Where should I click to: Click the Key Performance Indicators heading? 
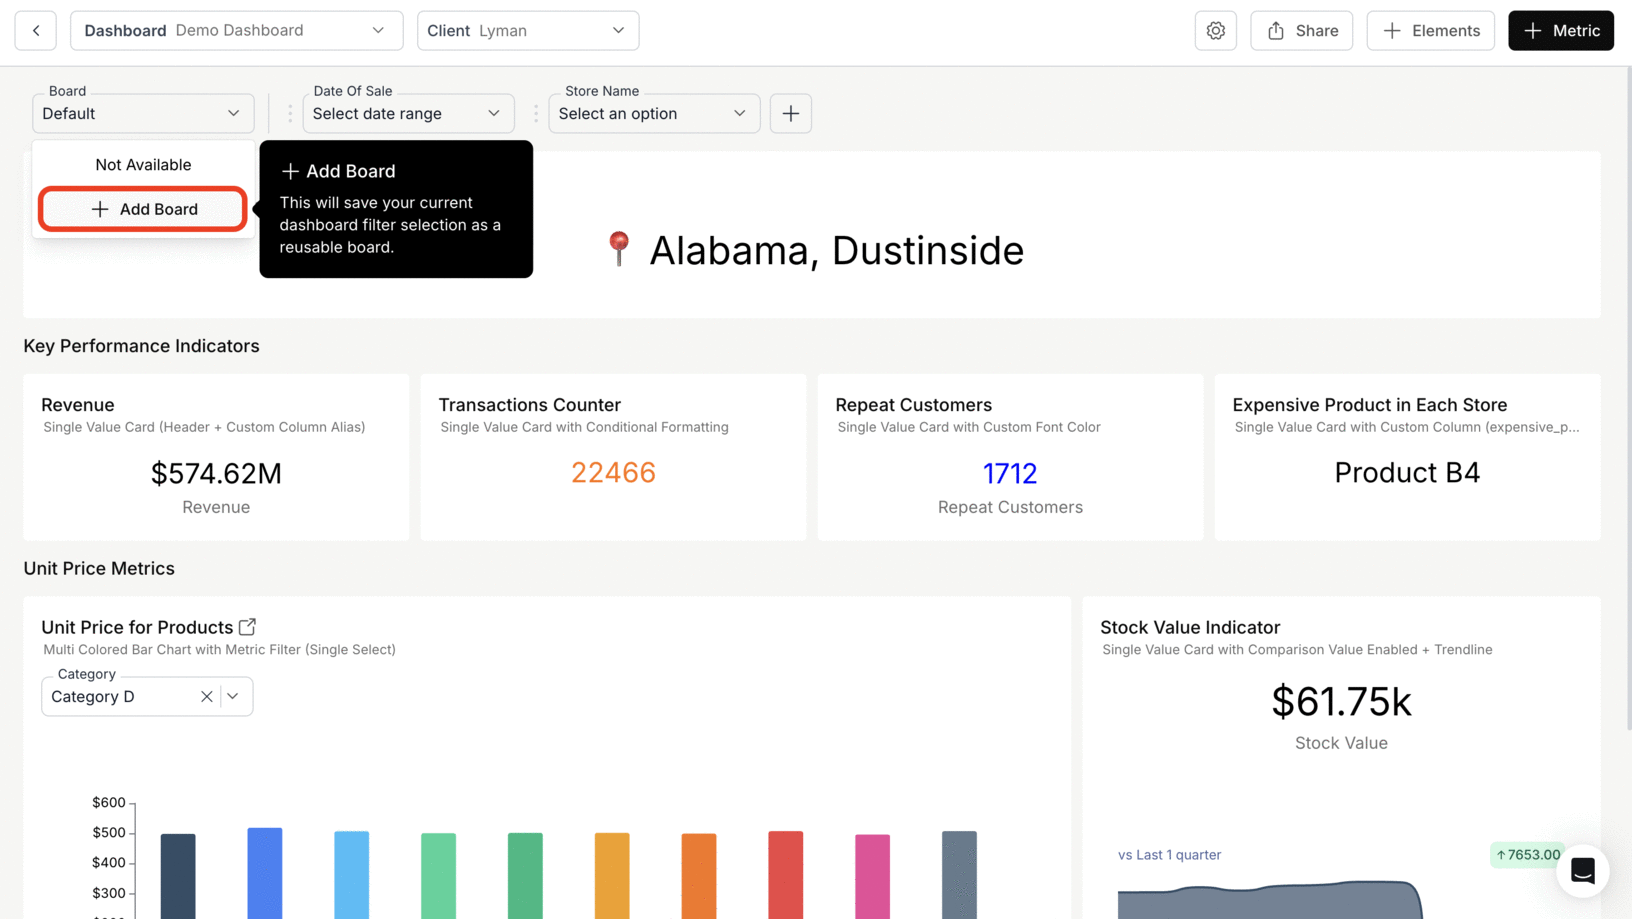tap(141, 346)
